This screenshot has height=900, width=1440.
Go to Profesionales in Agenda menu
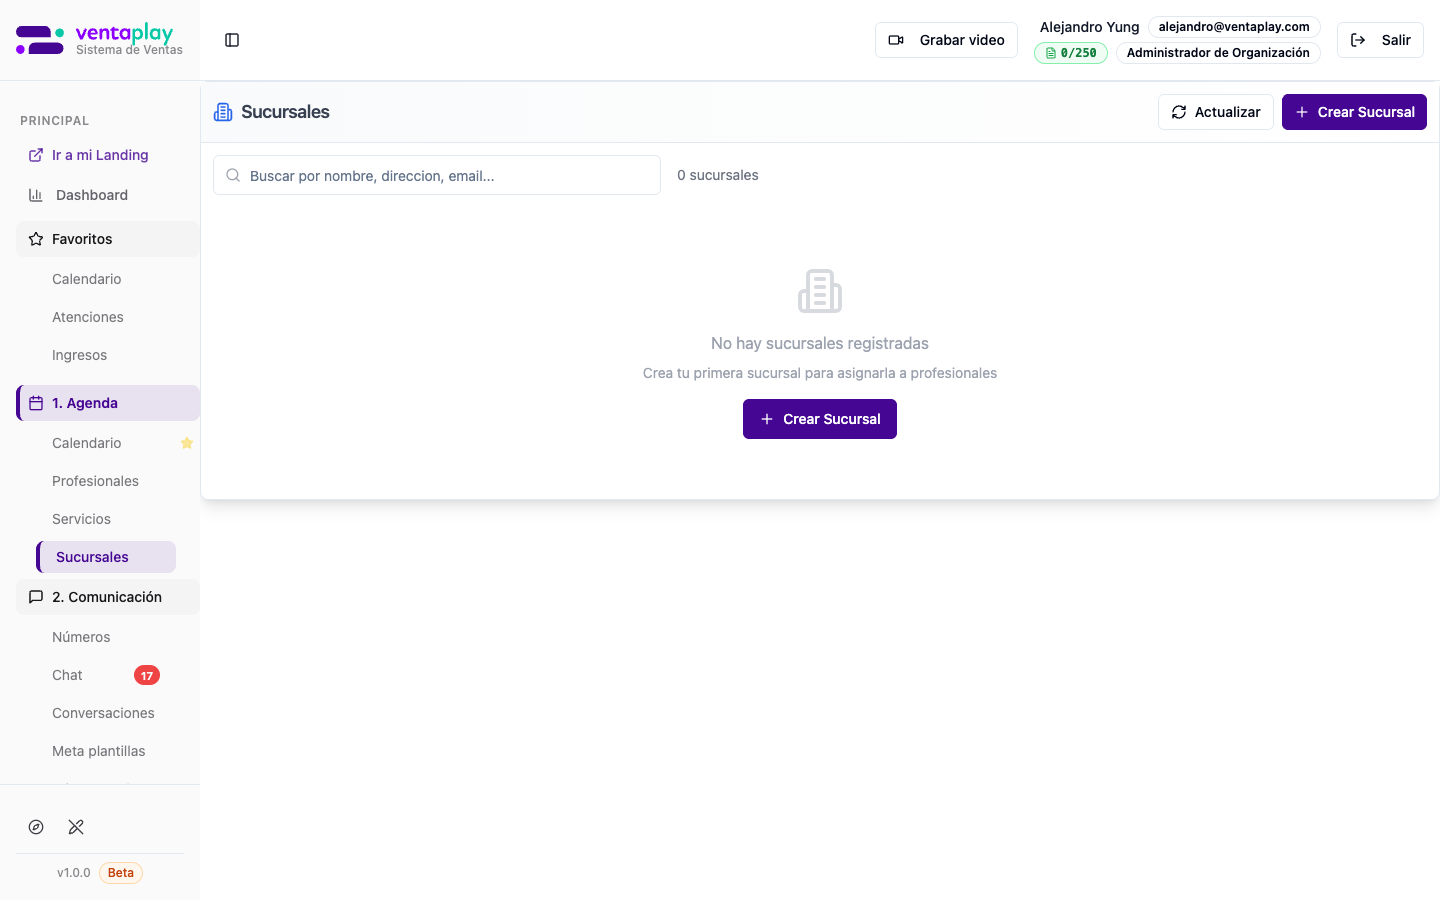point(95,481)
